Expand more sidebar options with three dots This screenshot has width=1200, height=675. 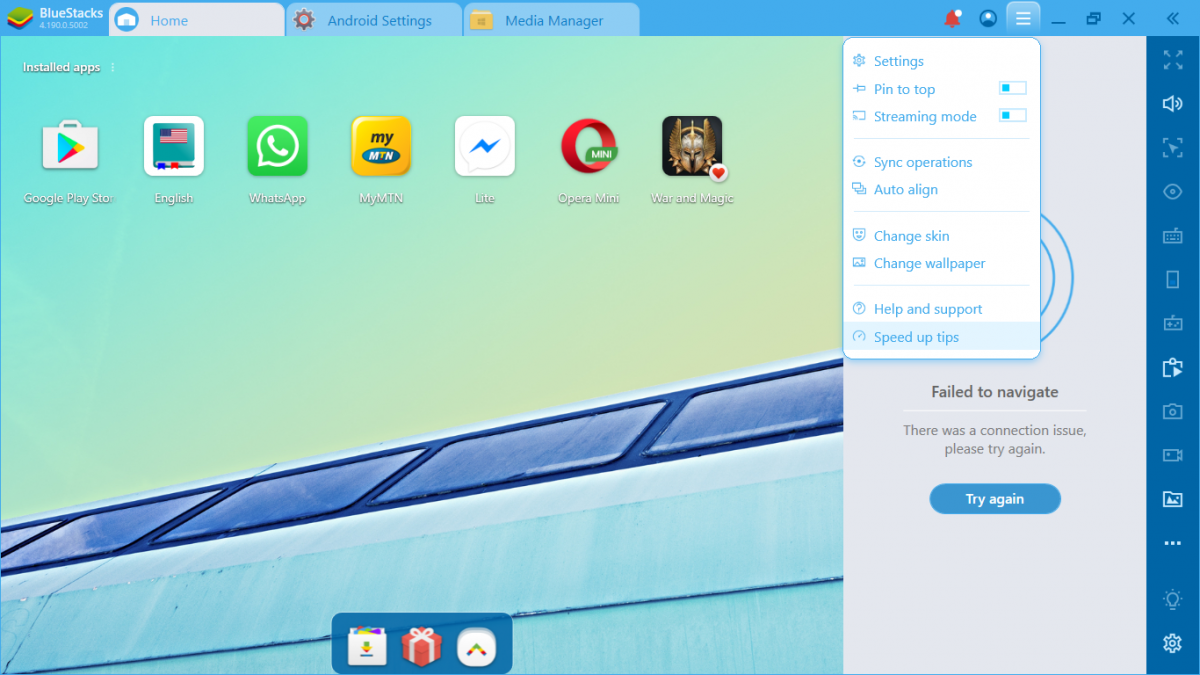[1172, 544]
